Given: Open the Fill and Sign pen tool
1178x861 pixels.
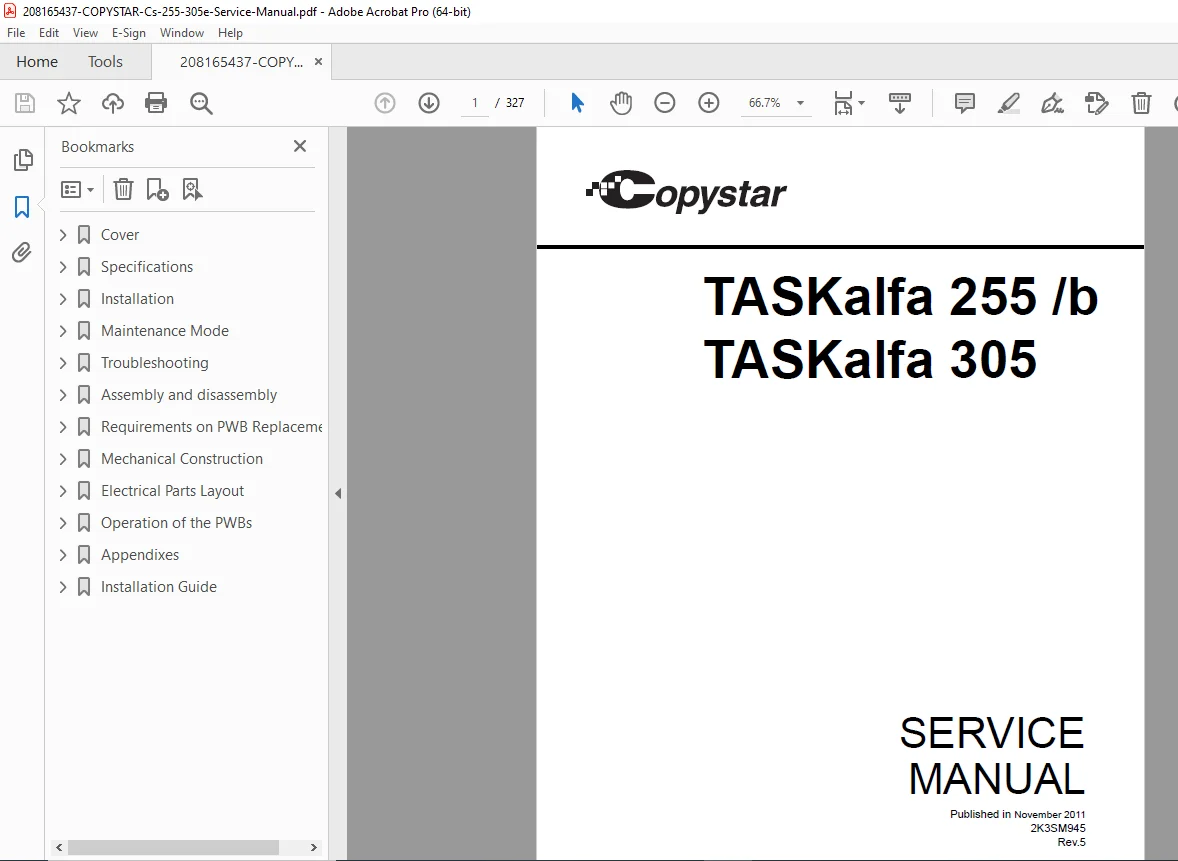Looking at the screenshot, I should click(1053, 103).
